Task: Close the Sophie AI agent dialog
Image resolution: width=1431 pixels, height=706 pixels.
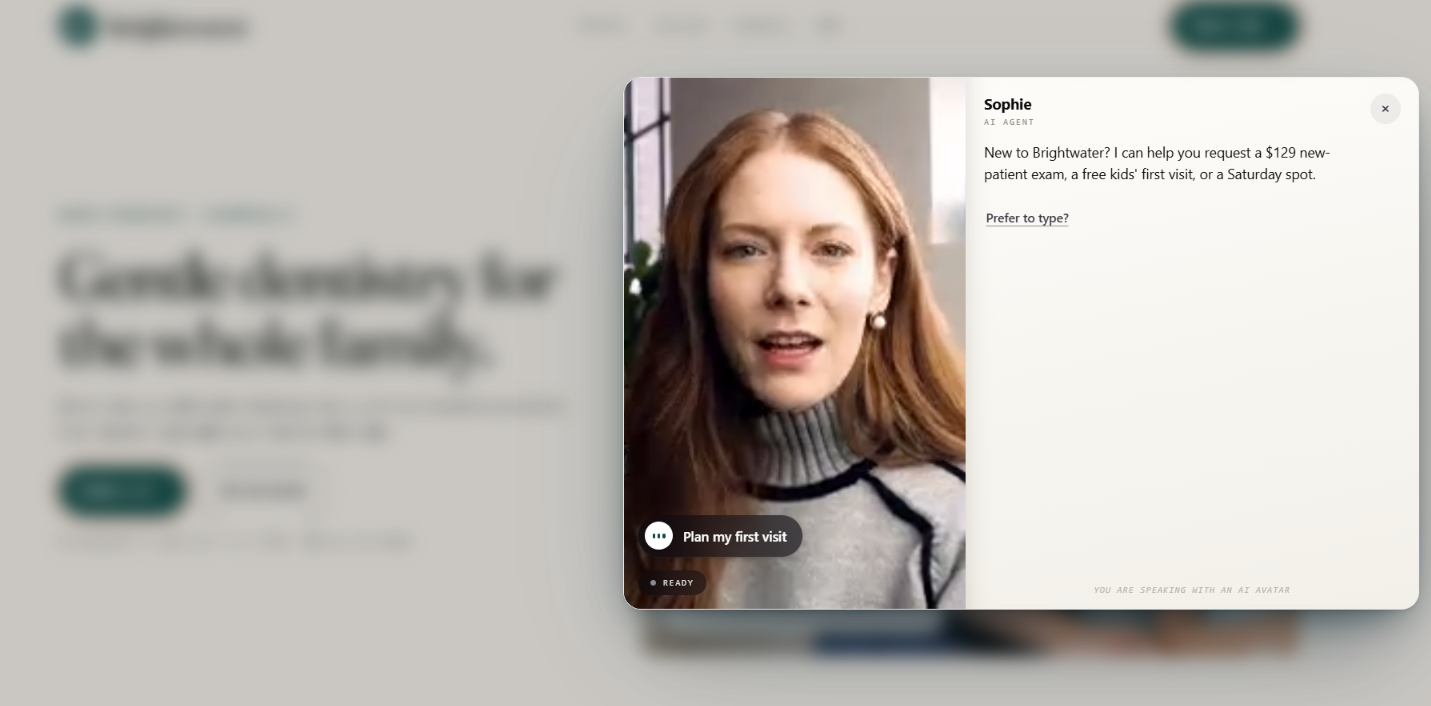Action: click(1385, 109)
